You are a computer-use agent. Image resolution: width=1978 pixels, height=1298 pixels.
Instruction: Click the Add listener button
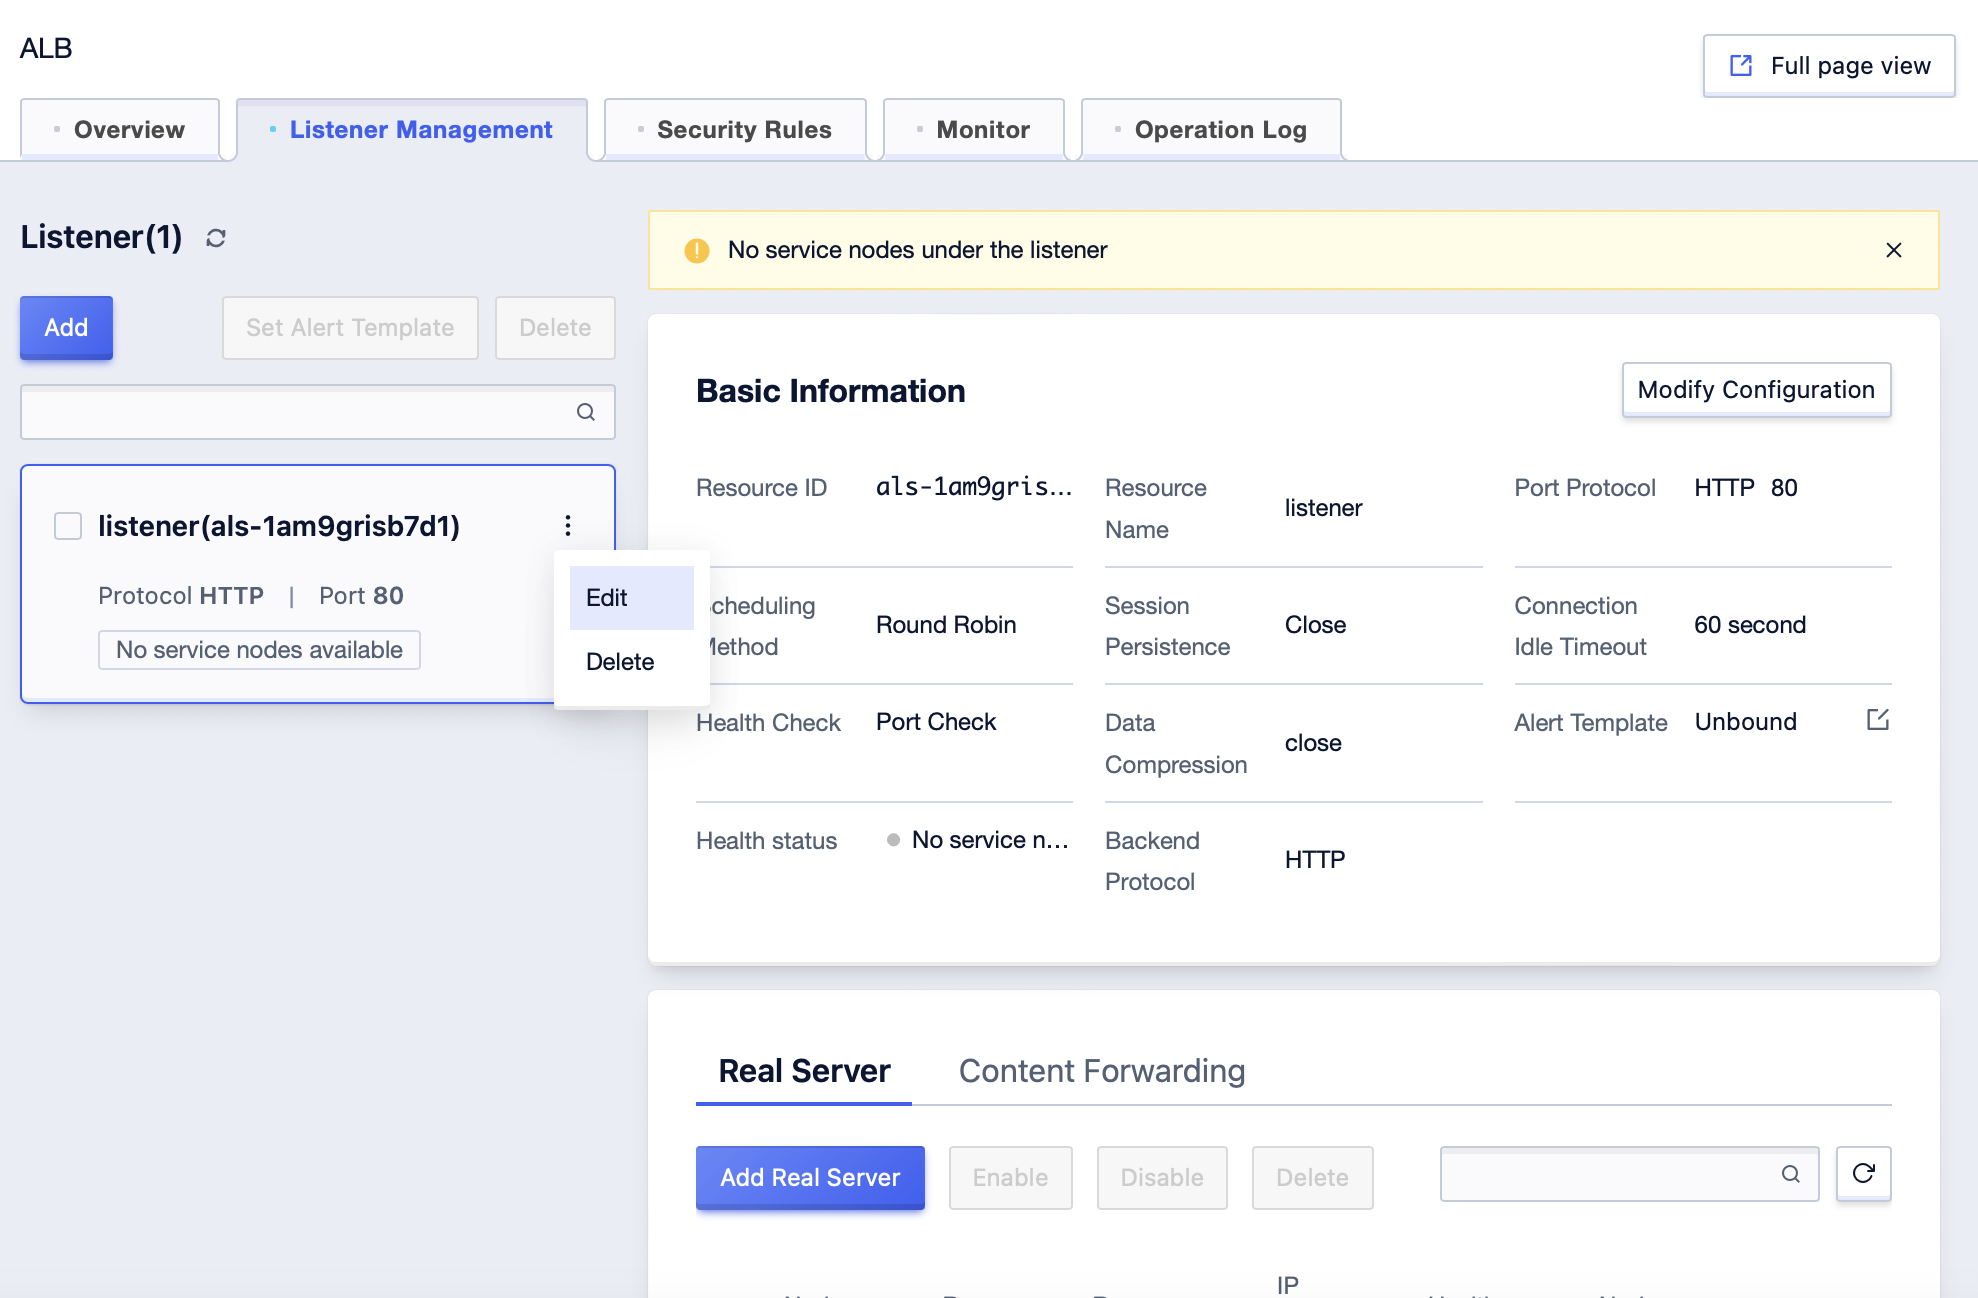point(66,328)
